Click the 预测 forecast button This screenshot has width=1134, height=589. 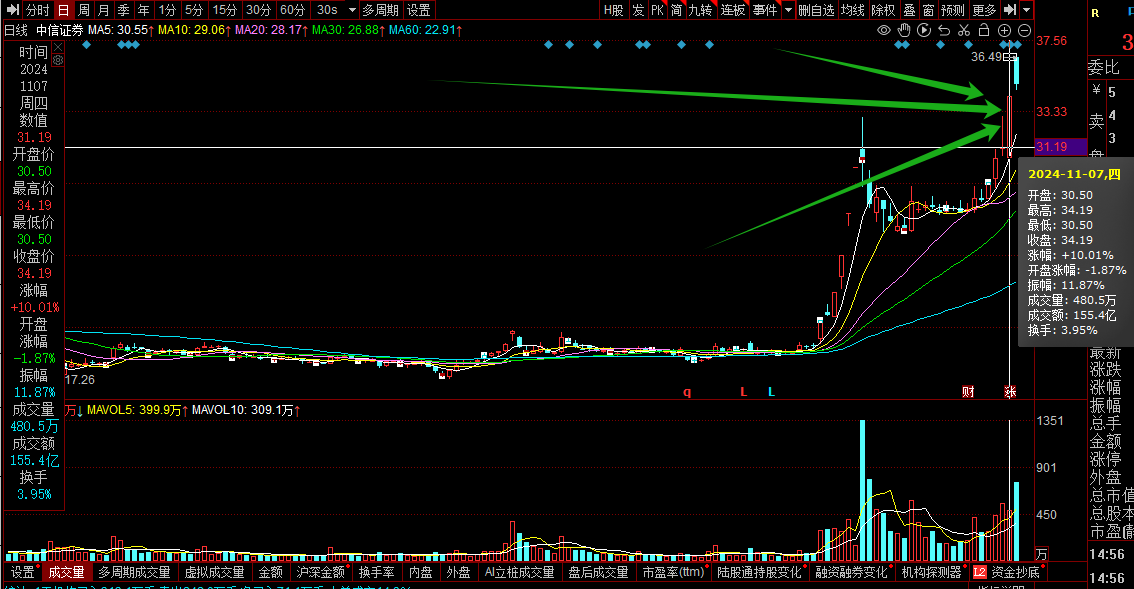(952, 10)
